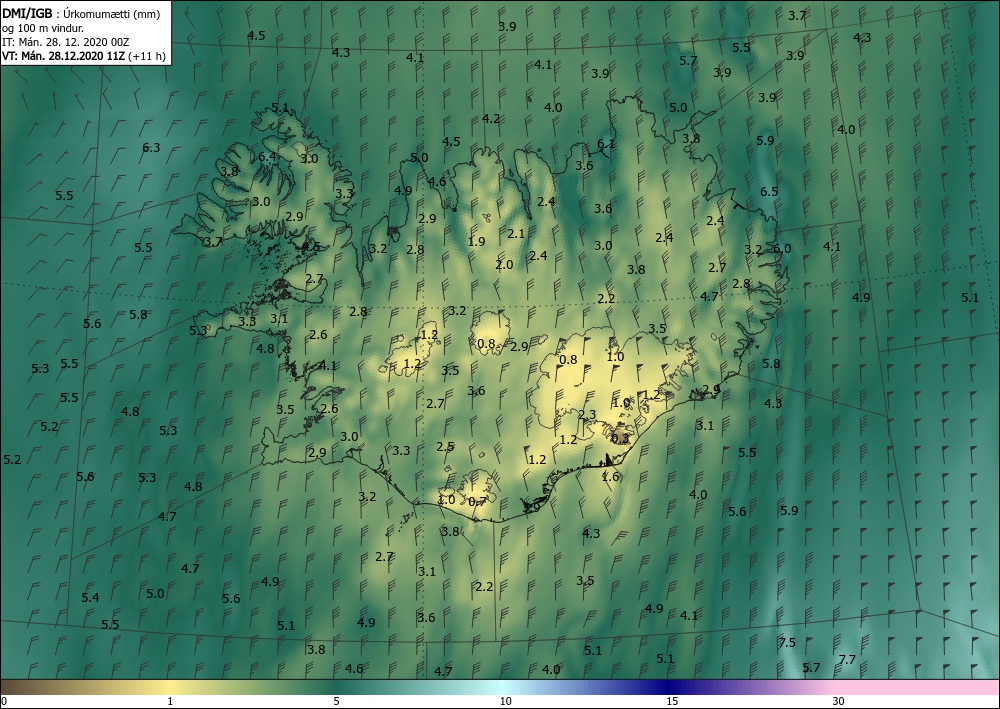1000x709 pixels.
Task: Click the '10' tick label on the color scale
Action: [x=505, y=701]
